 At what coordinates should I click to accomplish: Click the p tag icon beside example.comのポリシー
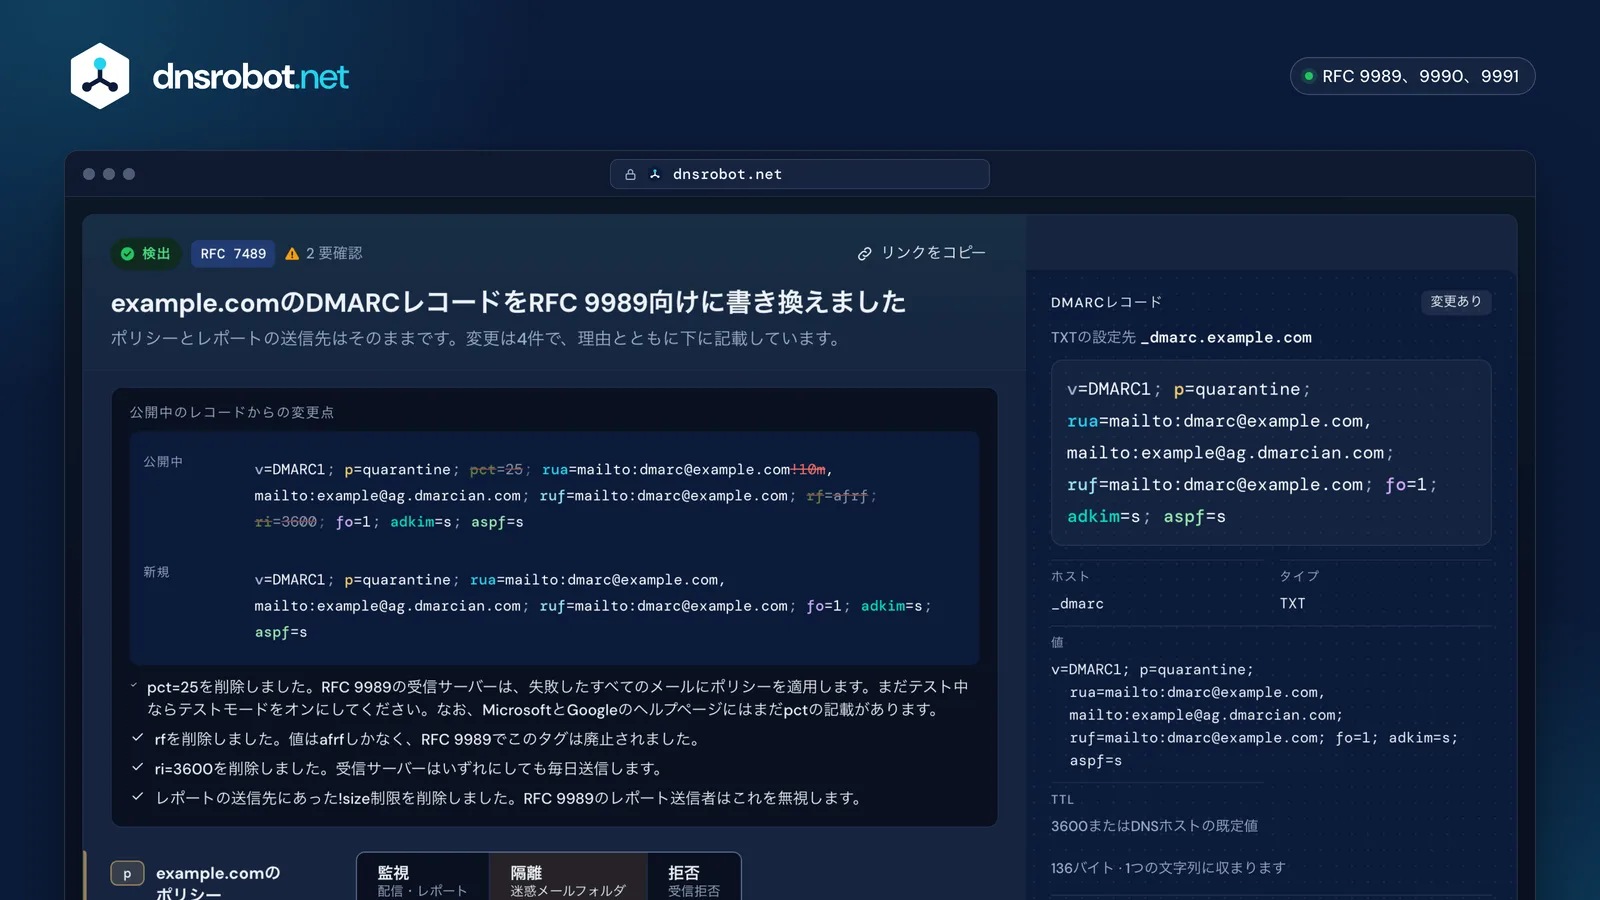point(127,874)
